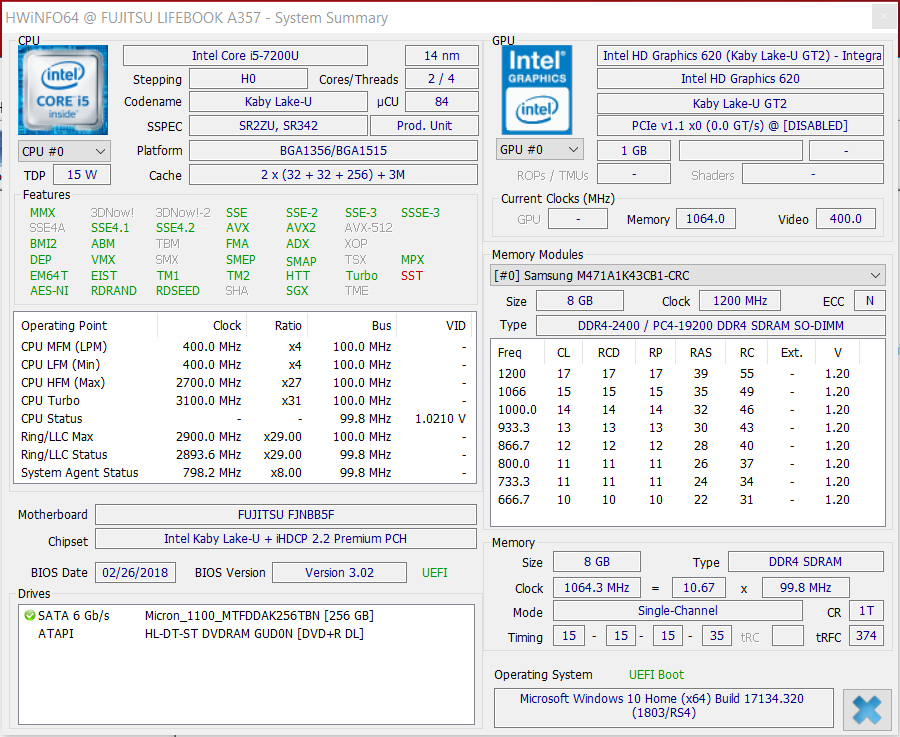Click the Video clock 400.0 field
The height and width of the screenshot is (737, 900).
click(845, 219)
